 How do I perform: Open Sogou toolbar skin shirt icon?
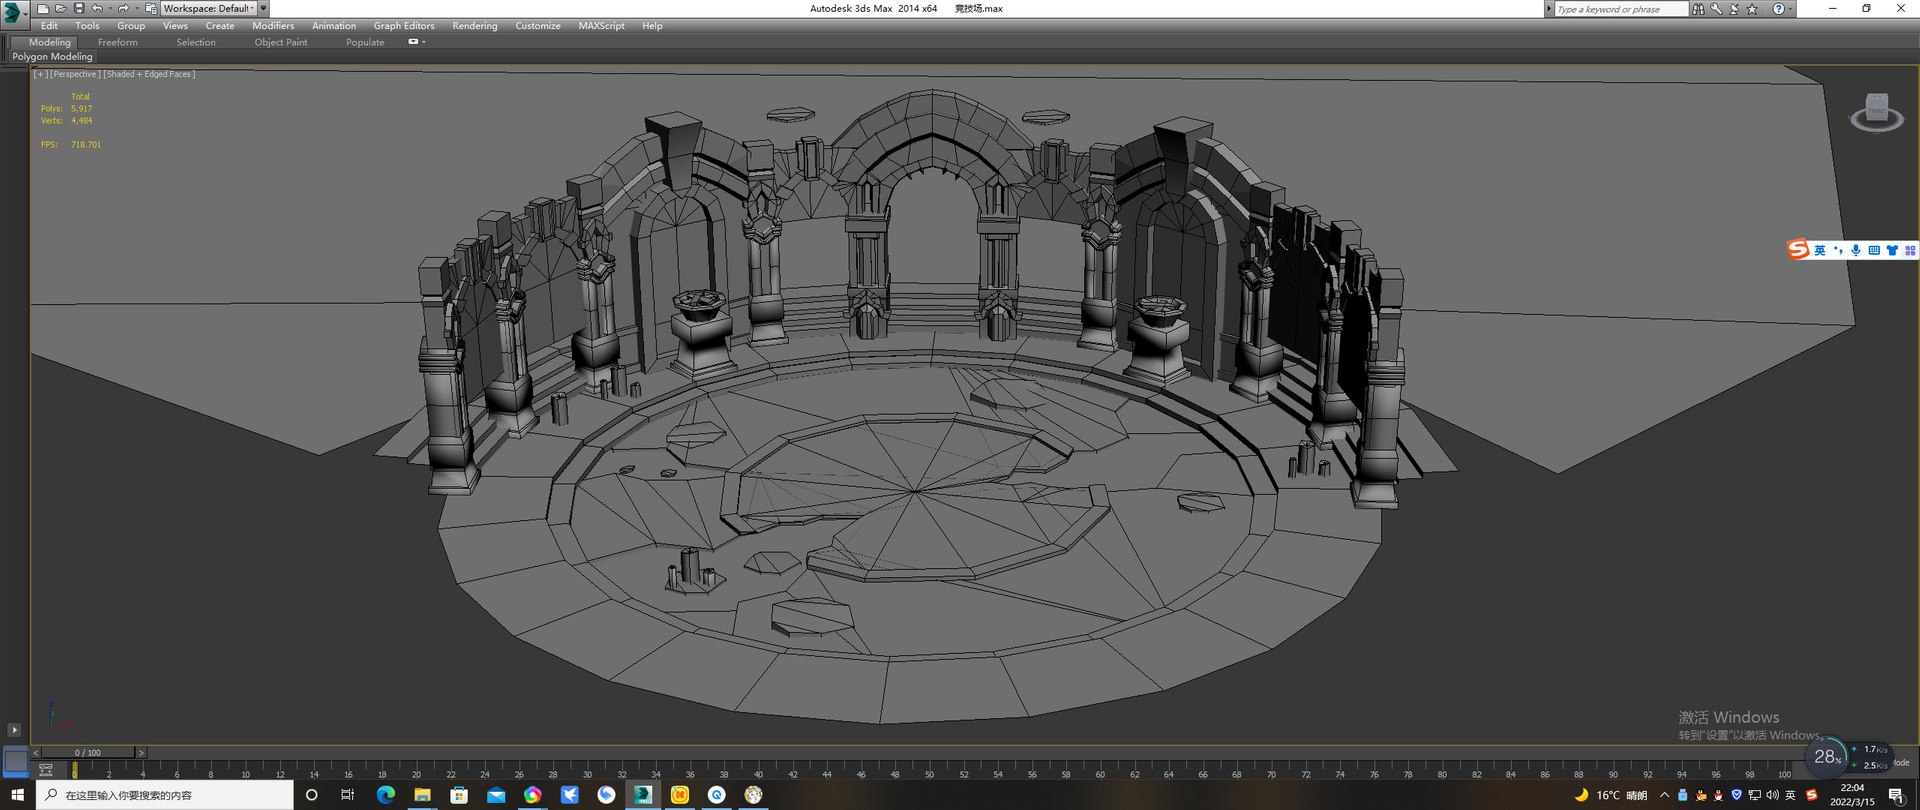click(1892, 250)
